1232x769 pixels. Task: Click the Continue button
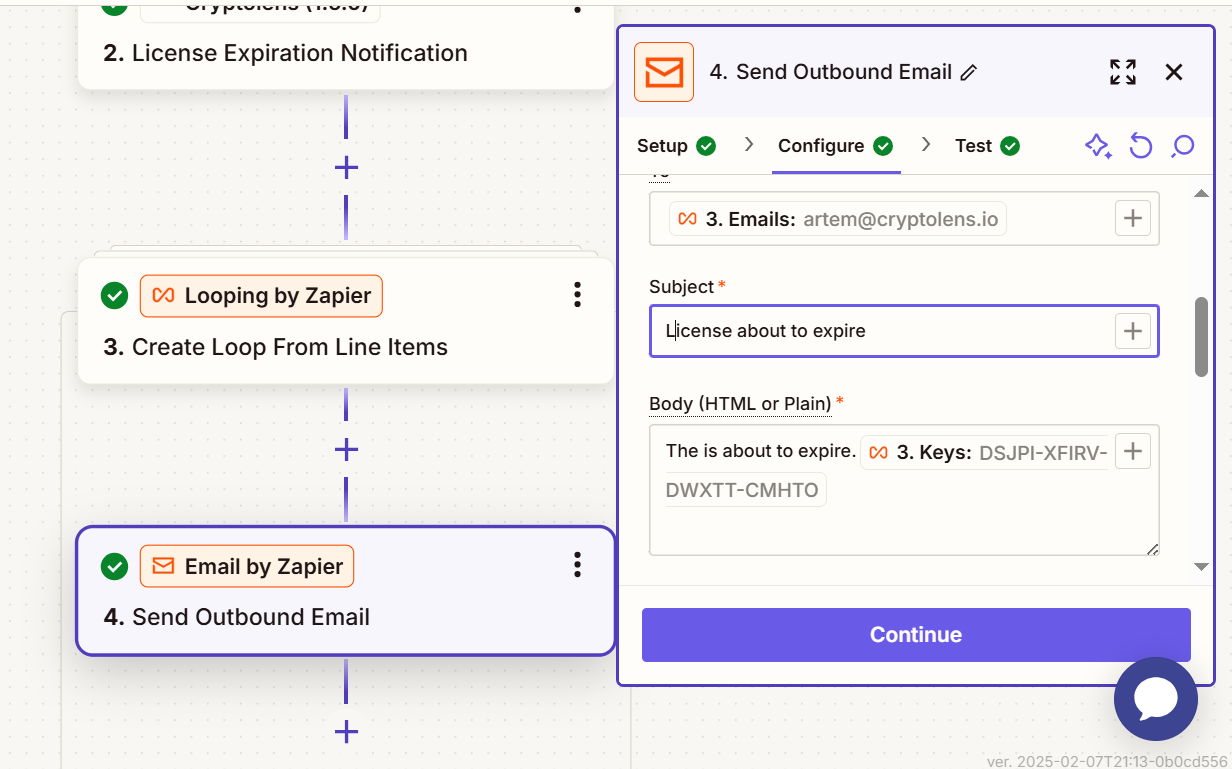(916, 635)
